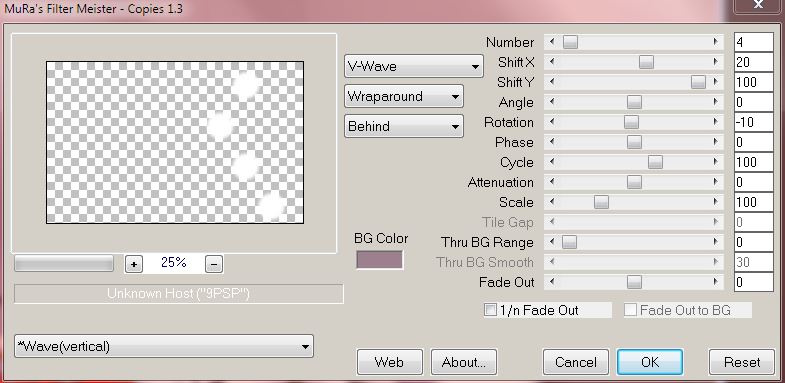Click the 25% zoom level text
Screen dimensions: 785x383
point(174,262)
